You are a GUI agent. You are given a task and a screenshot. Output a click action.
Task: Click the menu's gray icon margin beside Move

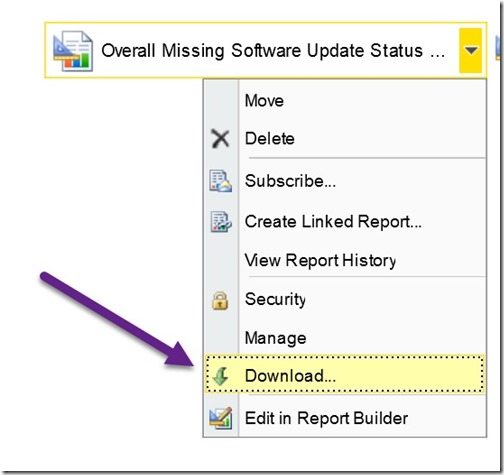click(x=221, y=101)
